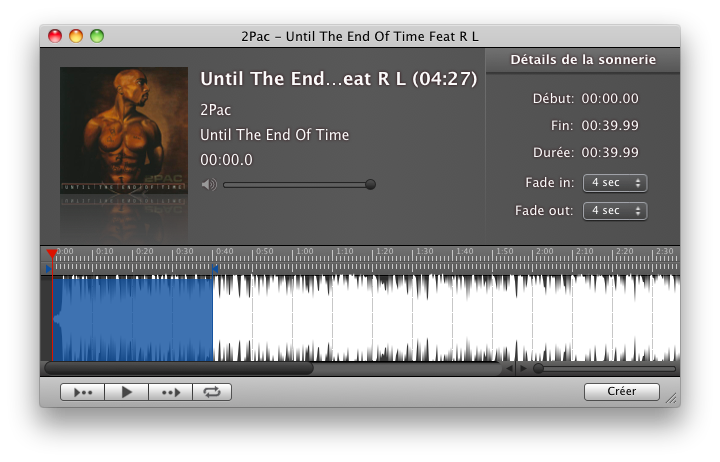Toggle loop playback button
This screenshot has height=462, width=720.
(x=212, y=392)
